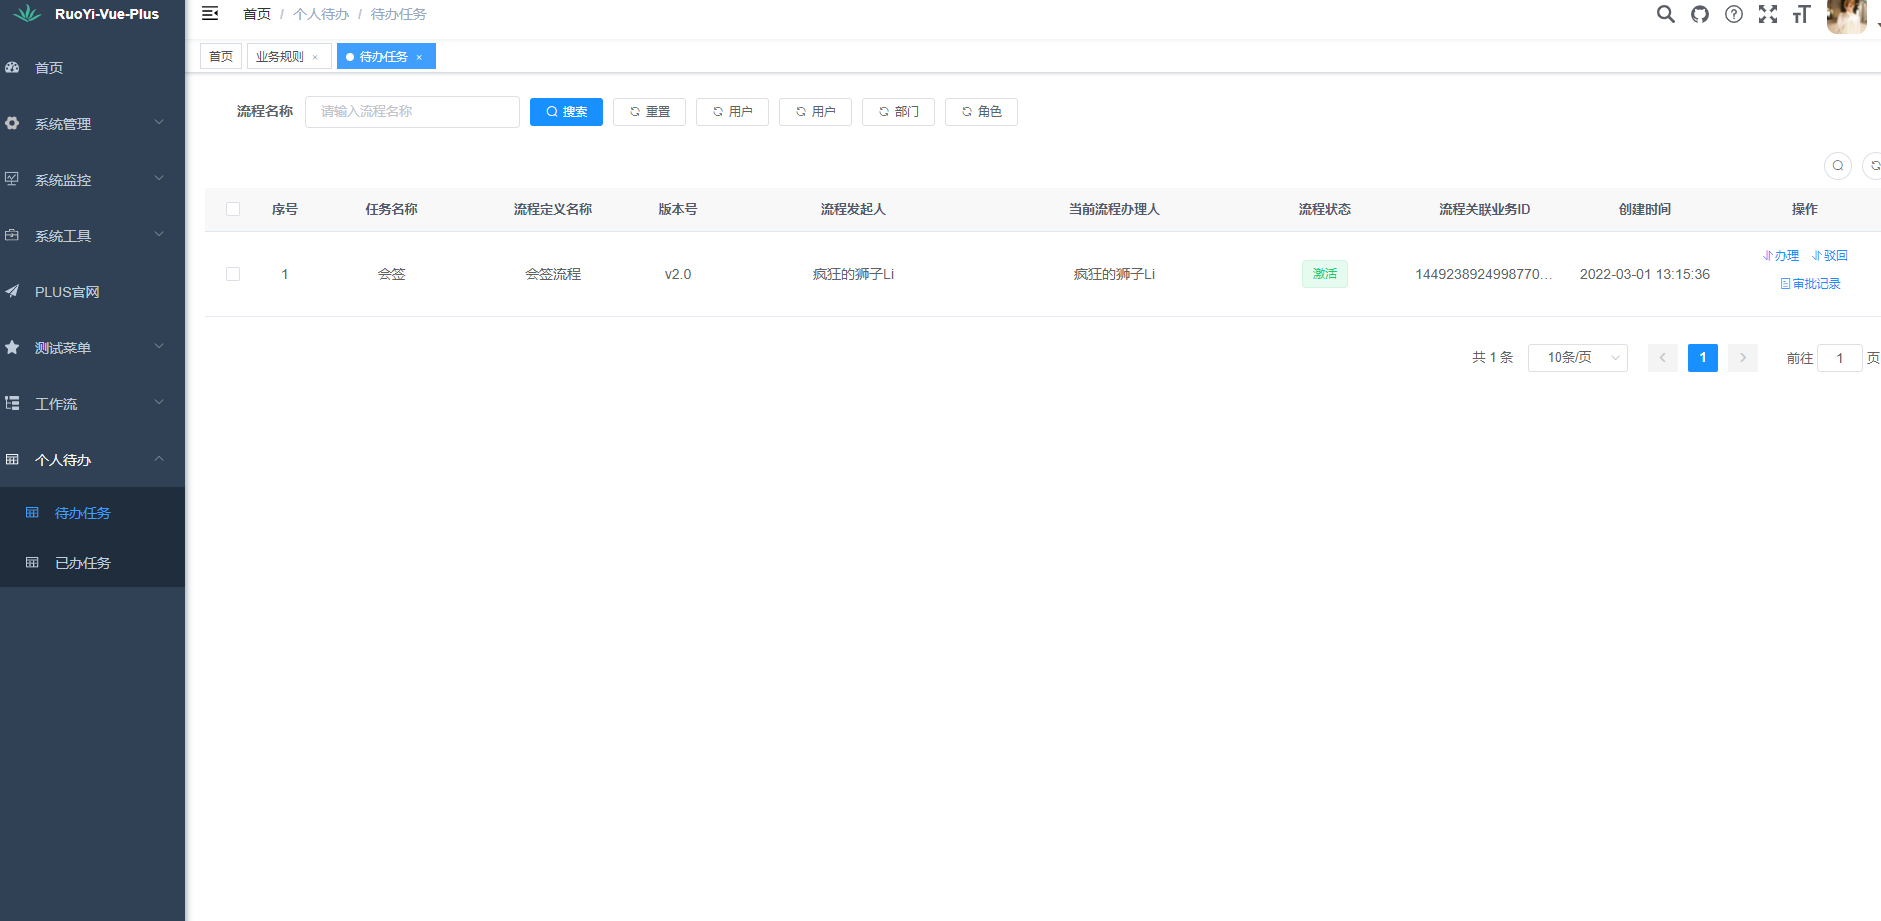The image size is (1881, 921).
Task: Toggle fullscreen mode icon
Action: [1768, 14]
